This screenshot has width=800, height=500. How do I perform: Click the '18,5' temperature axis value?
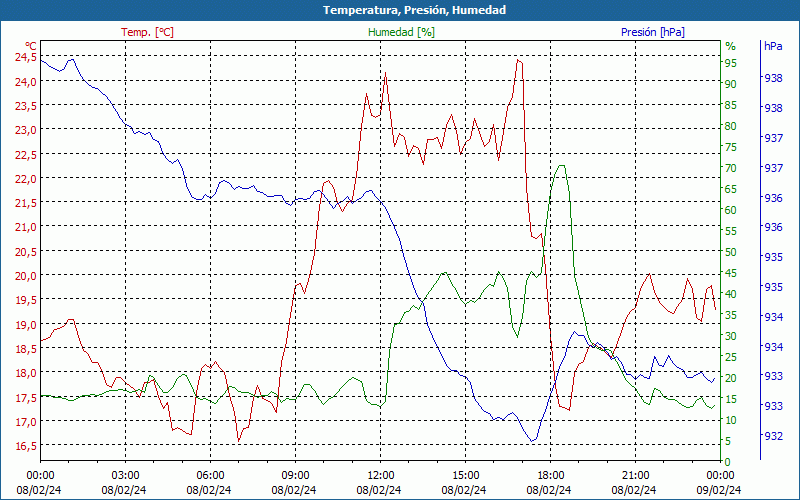26,349
